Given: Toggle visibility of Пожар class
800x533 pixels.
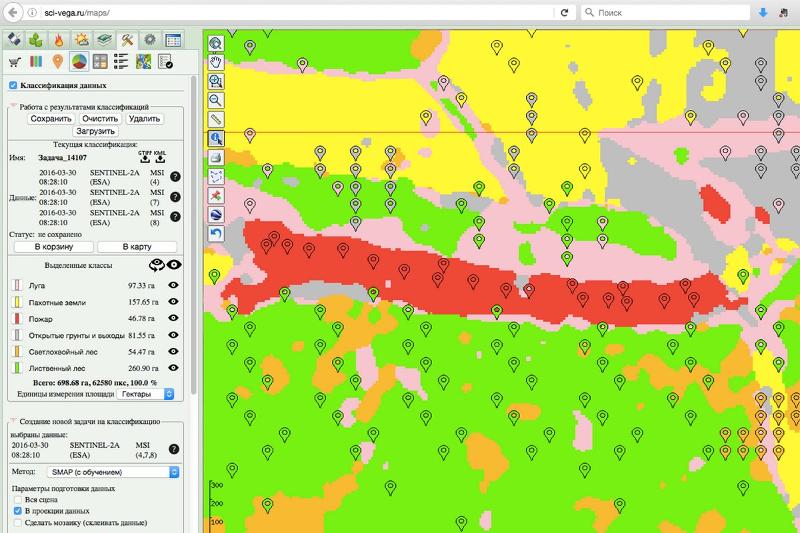Looking at the screenshot, I should click(174, 318).
